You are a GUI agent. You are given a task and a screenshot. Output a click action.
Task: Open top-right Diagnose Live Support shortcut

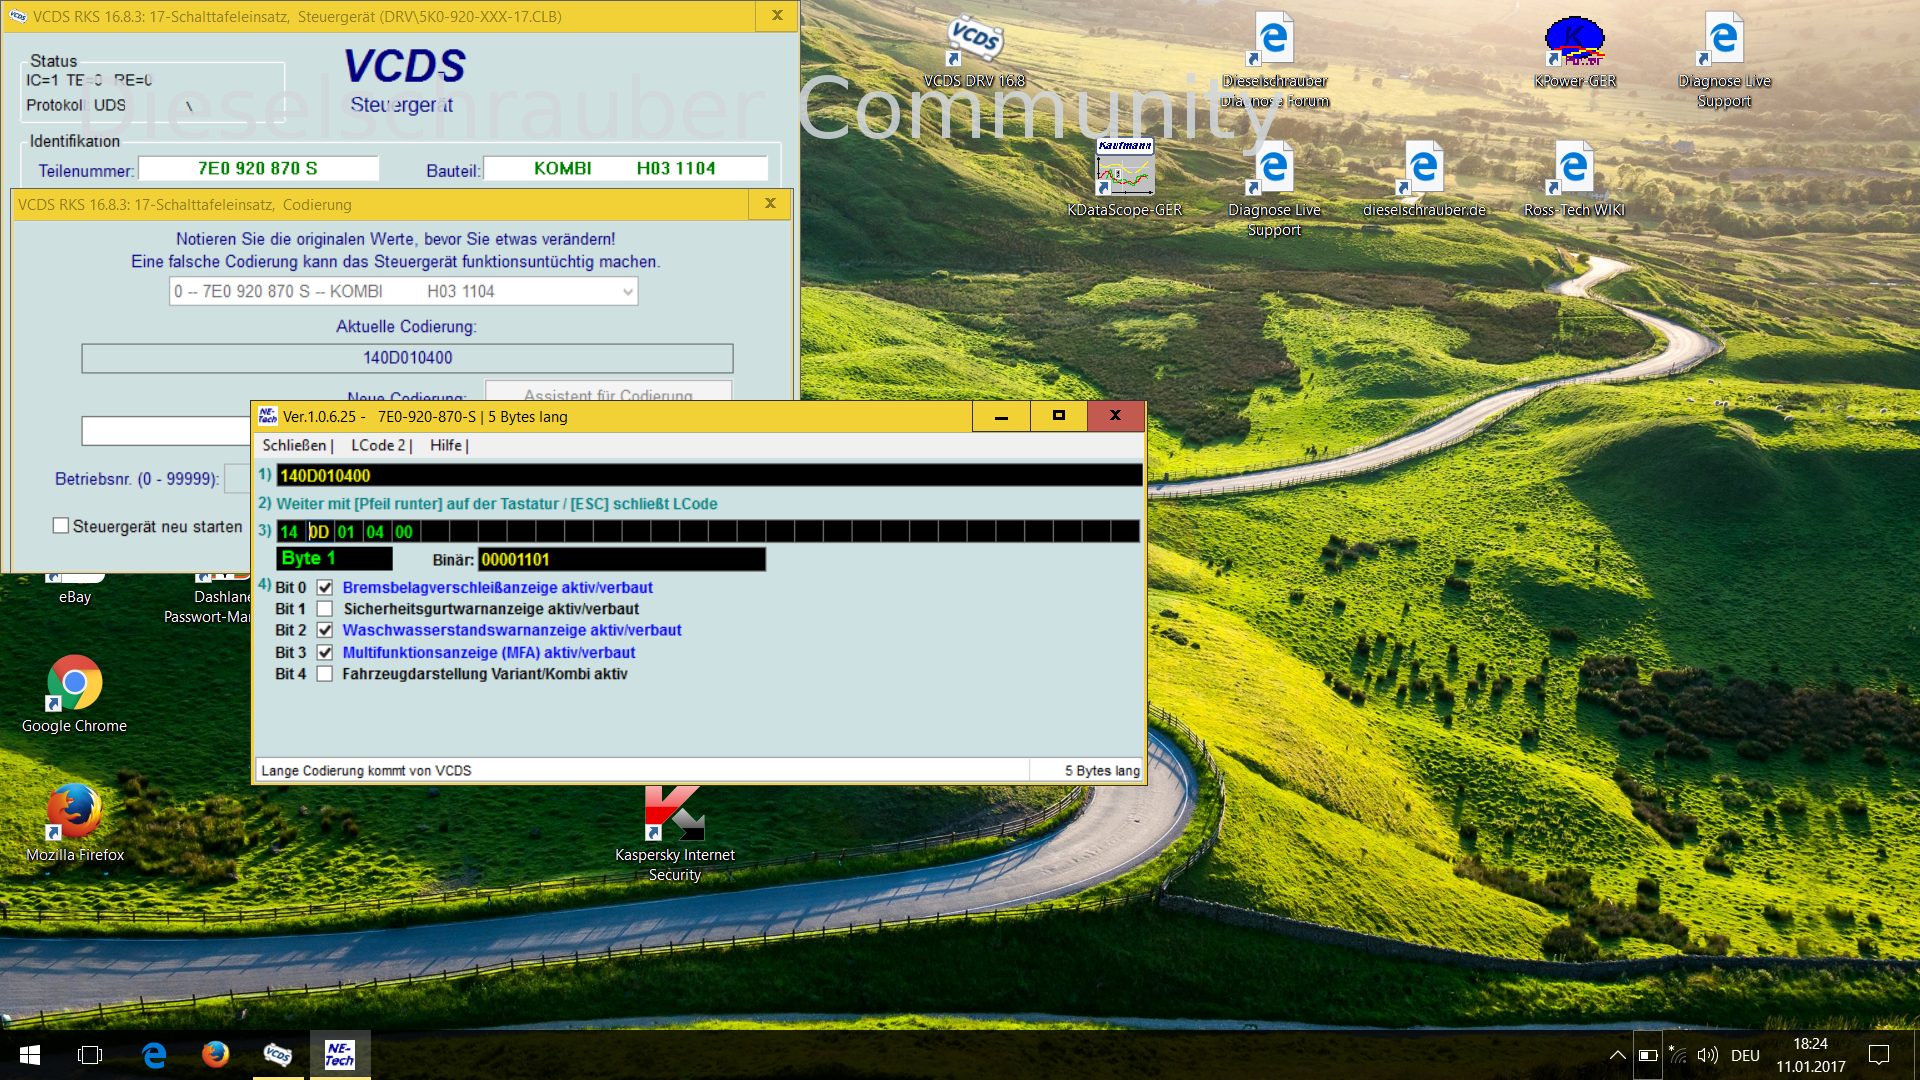click(x=1724, y=60)
